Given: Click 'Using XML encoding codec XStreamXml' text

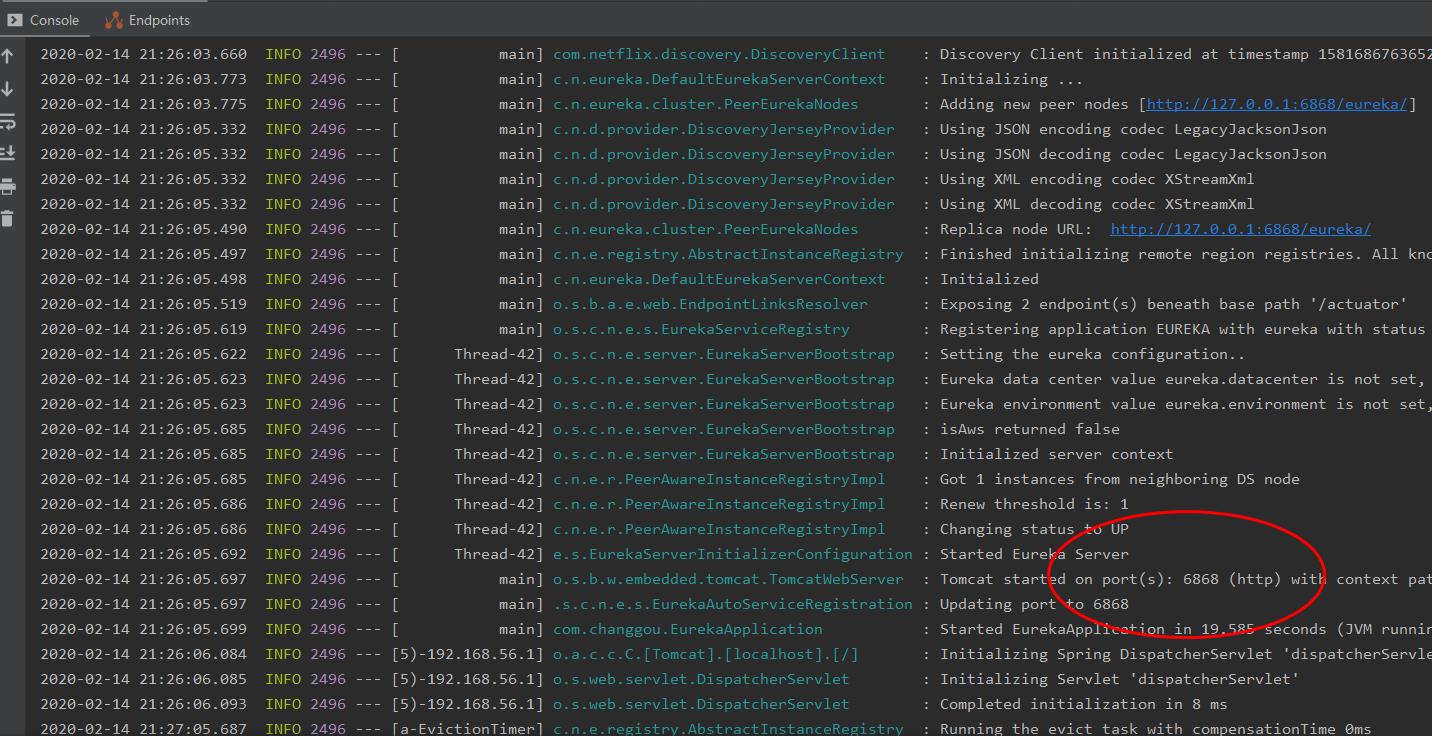Looking at the screenshot, I should (1097, 179).
